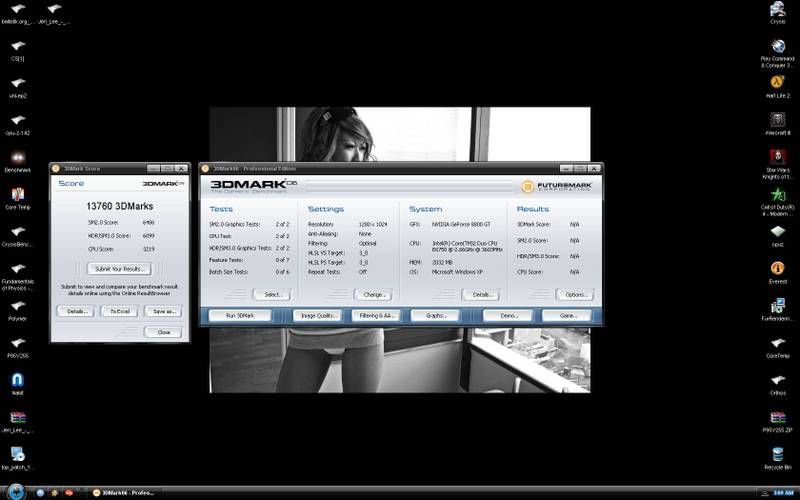Image resolution: width=800 pixels, height=500 pixels.
Task: Click Save as button in Score window
Action: pos(163,311)
